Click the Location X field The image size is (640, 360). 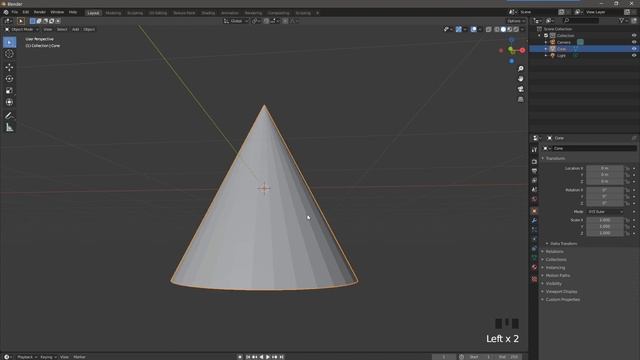pos(605,168)
